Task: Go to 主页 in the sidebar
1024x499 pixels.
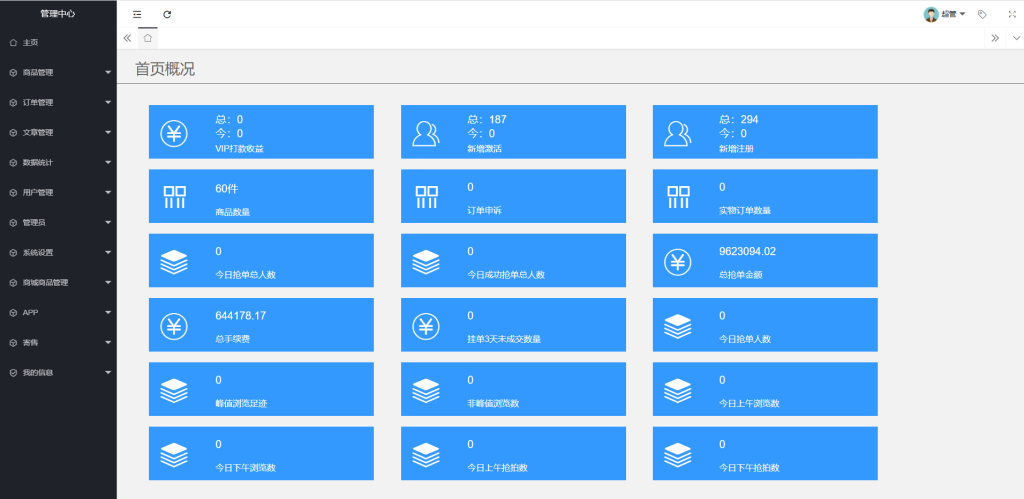Action: (x=30, y=42)
